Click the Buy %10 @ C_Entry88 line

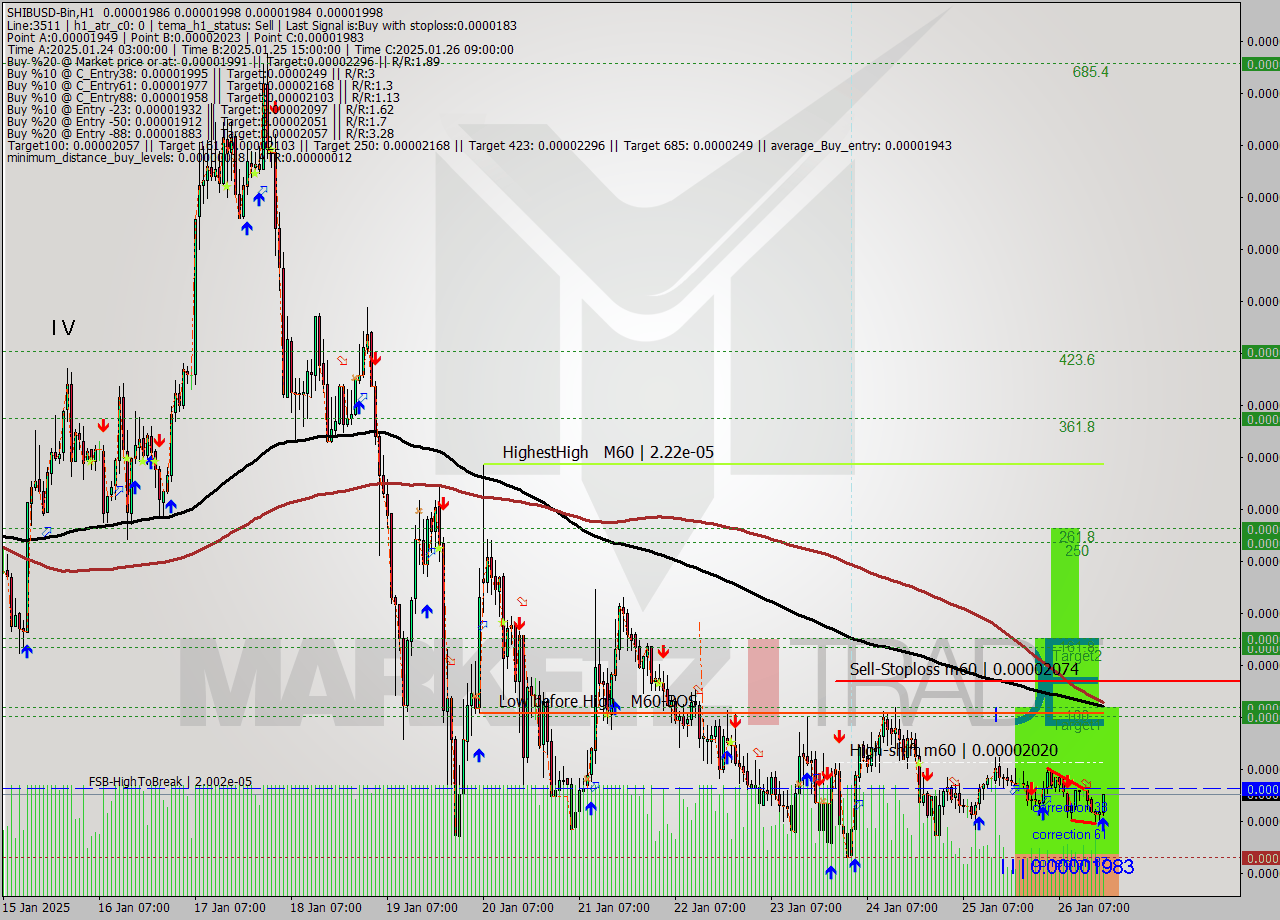point(203,97)
